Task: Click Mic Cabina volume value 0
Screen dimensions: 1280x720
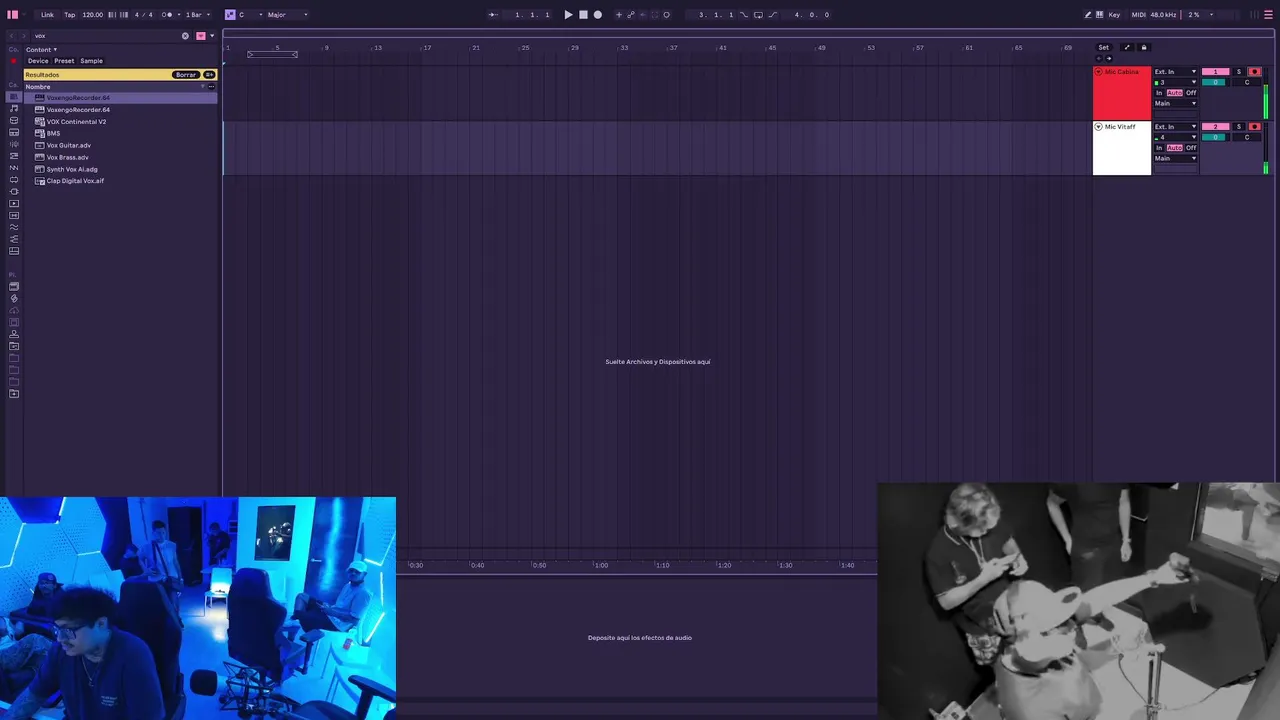Action: (x=1214, y=82)
